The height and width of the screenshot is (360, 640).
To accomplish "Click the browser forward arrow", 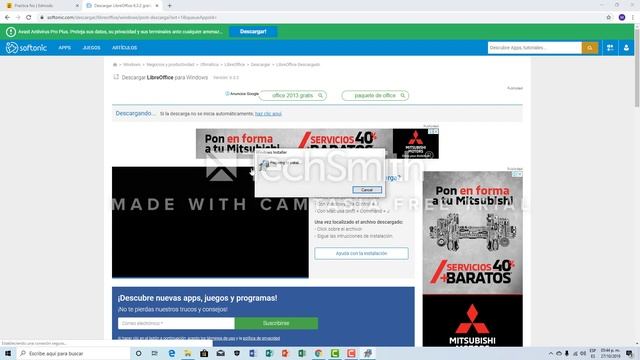I will (x=18, y=18).
